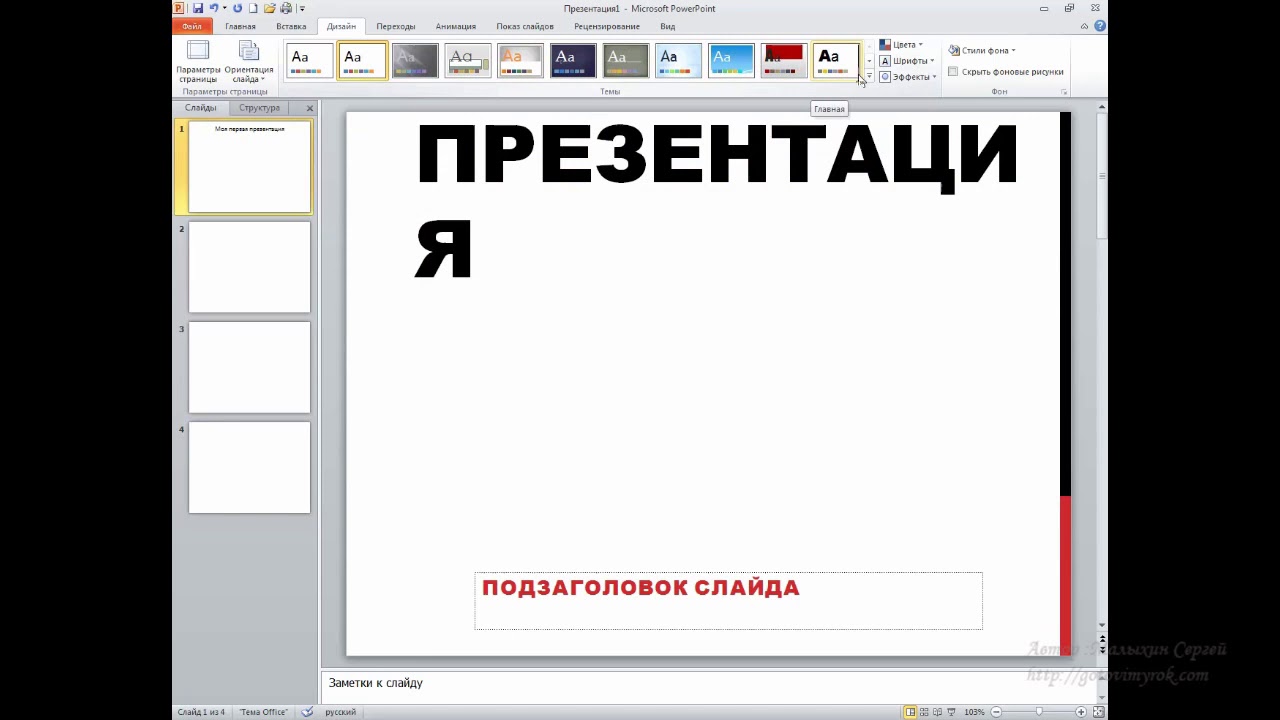The image size is (1280, 720).
Task: Toggle Hide background graphics checkbox
Action: coord(953,72)
